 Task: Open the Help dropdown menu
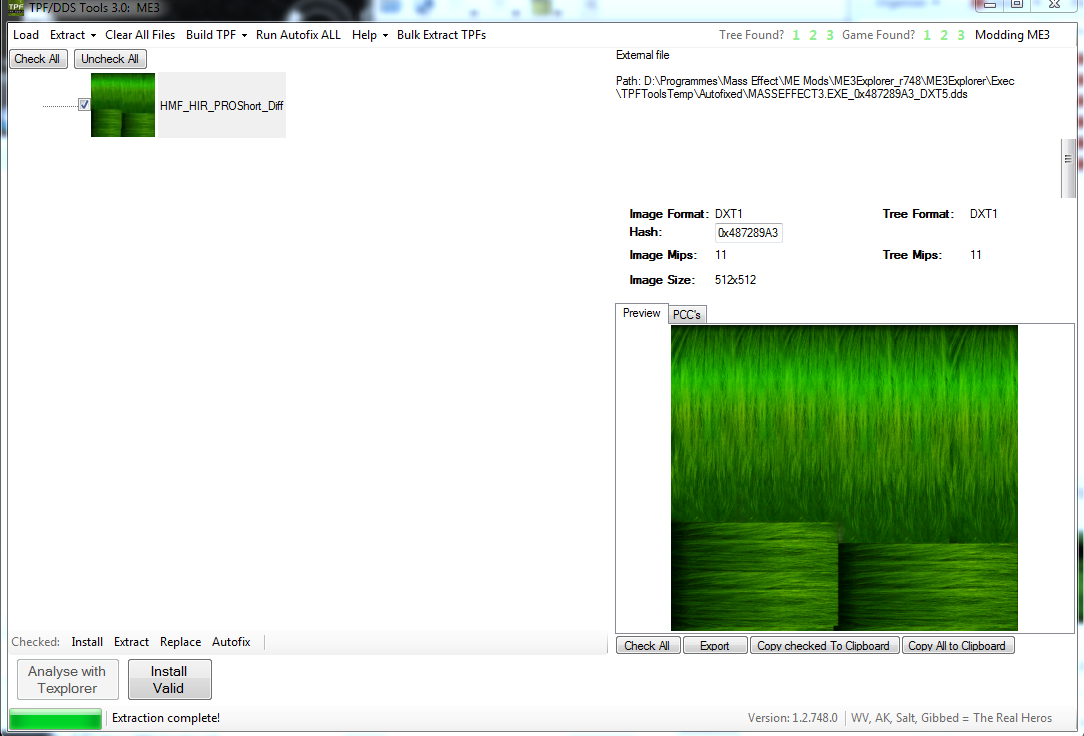369,35
